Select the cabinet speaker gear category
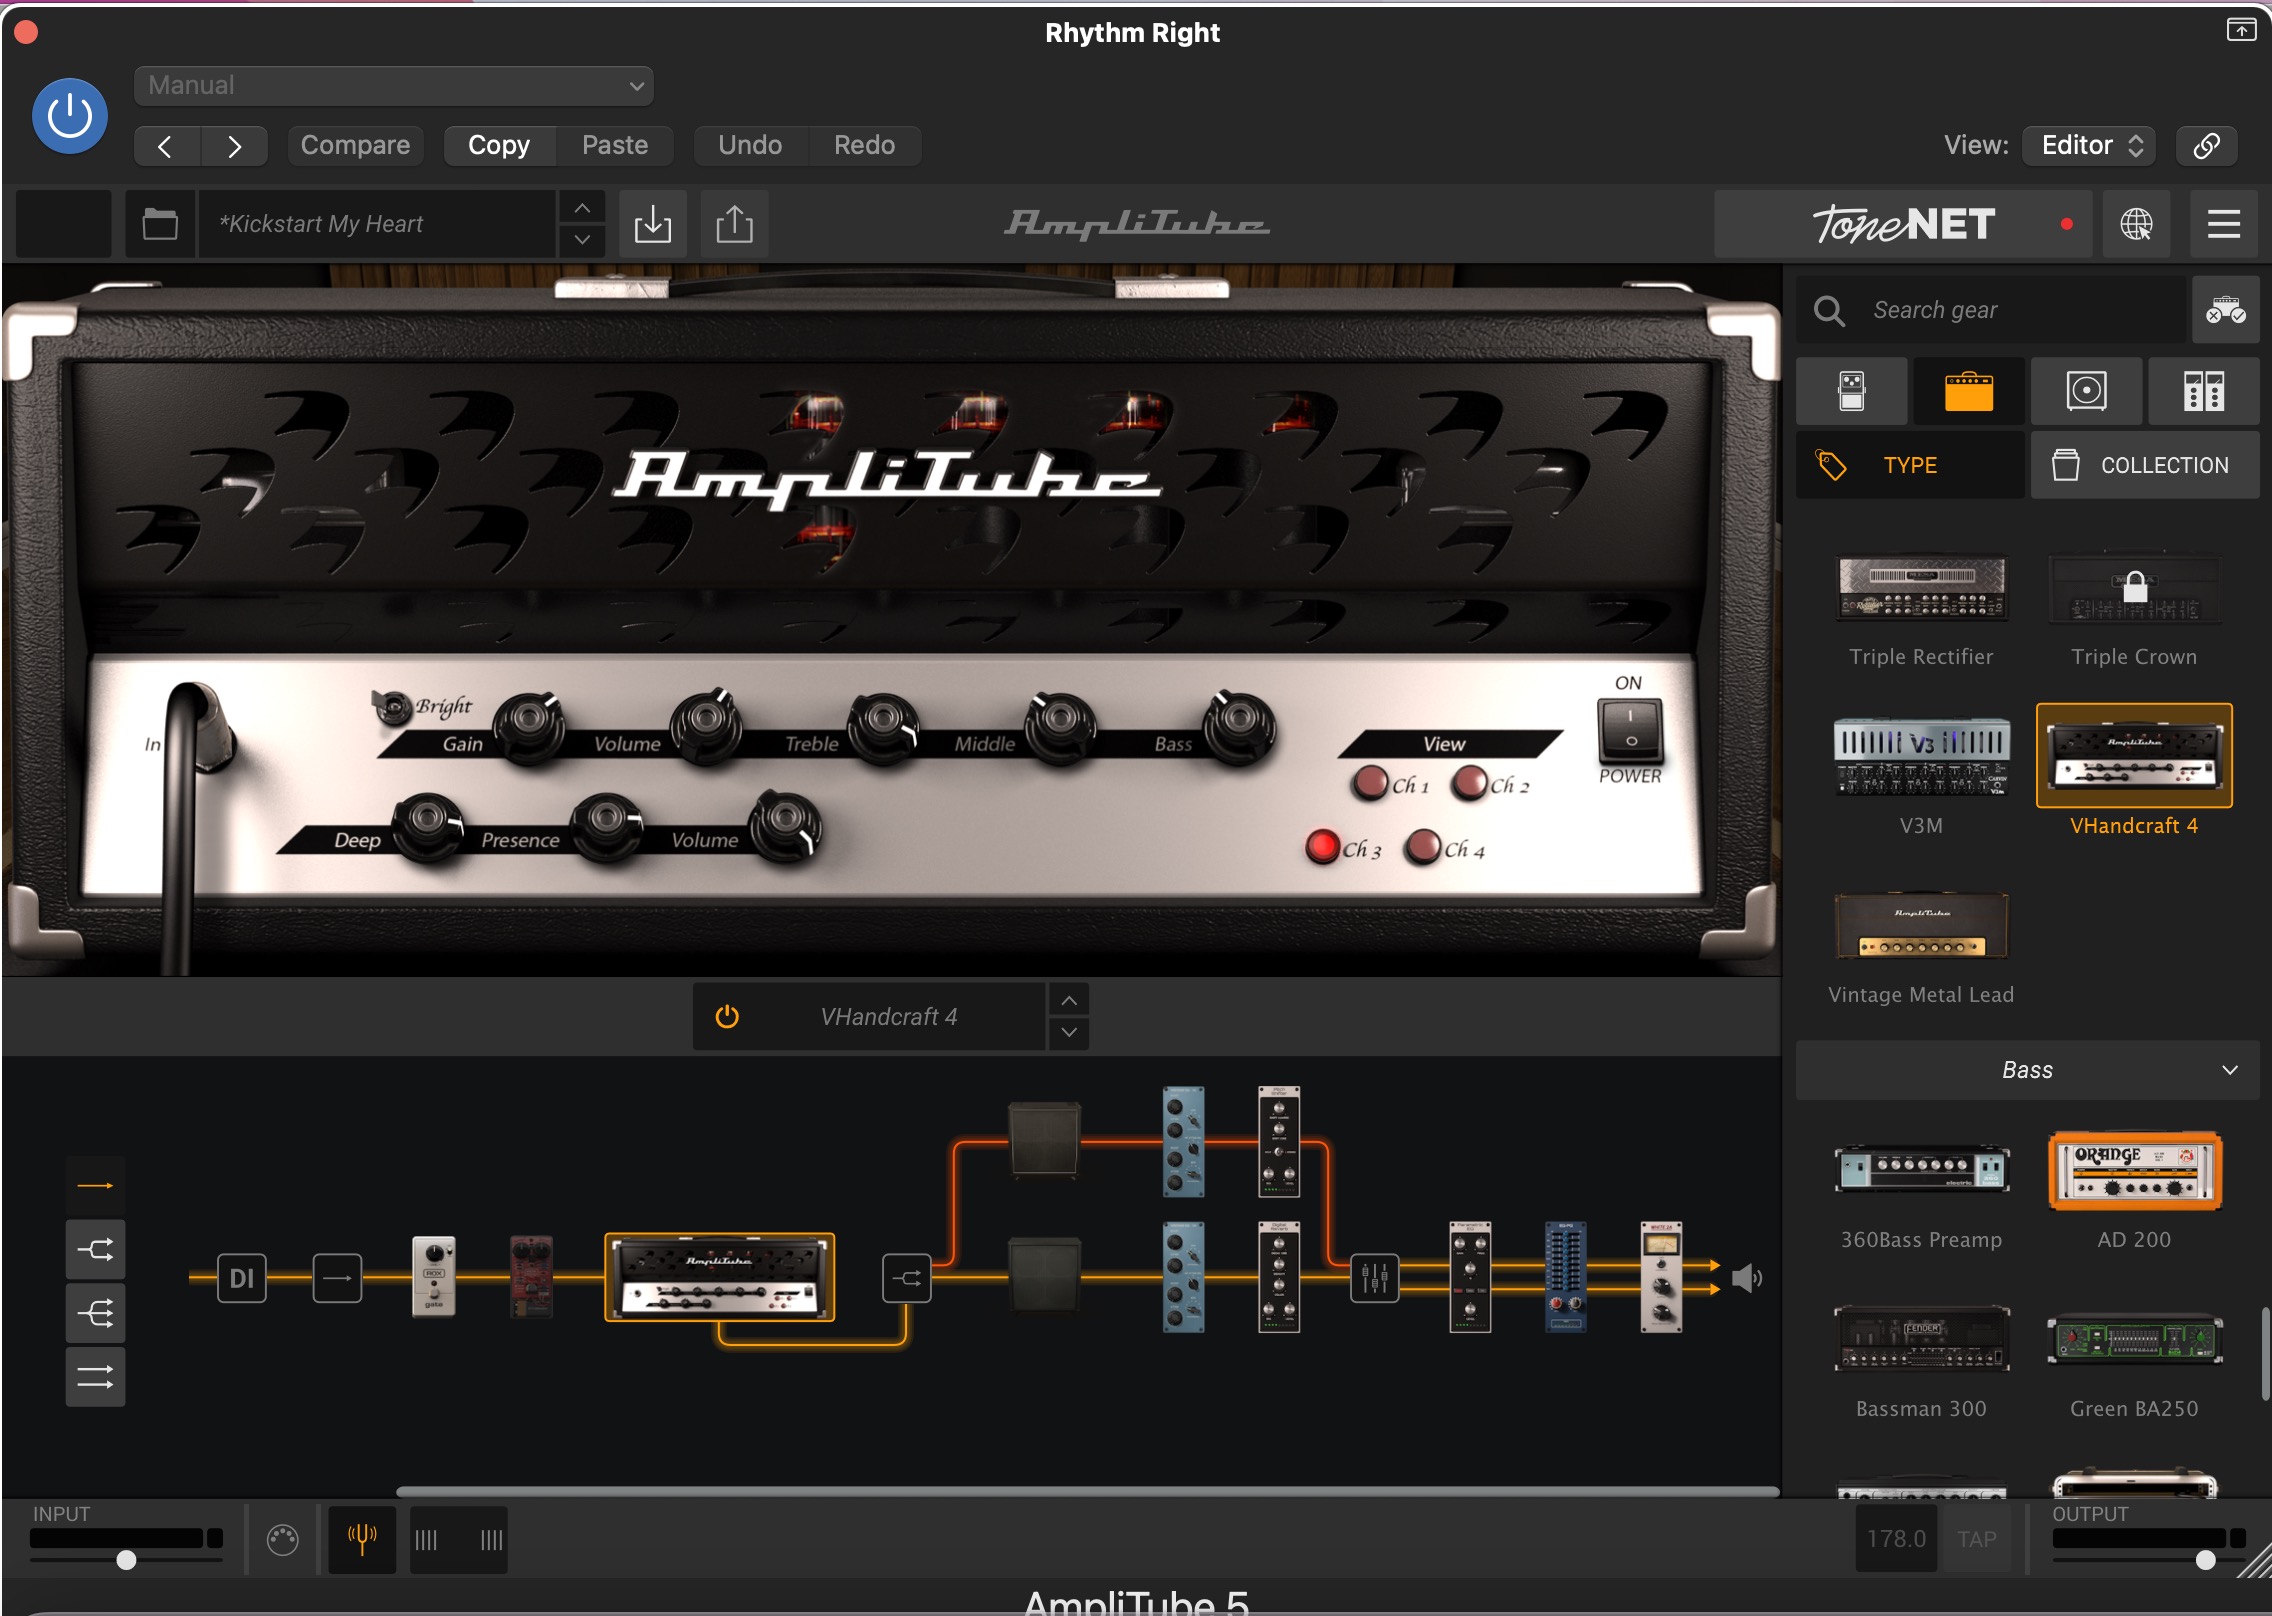Viewport: 2272px width, 1616px height. coord(2087,391)
